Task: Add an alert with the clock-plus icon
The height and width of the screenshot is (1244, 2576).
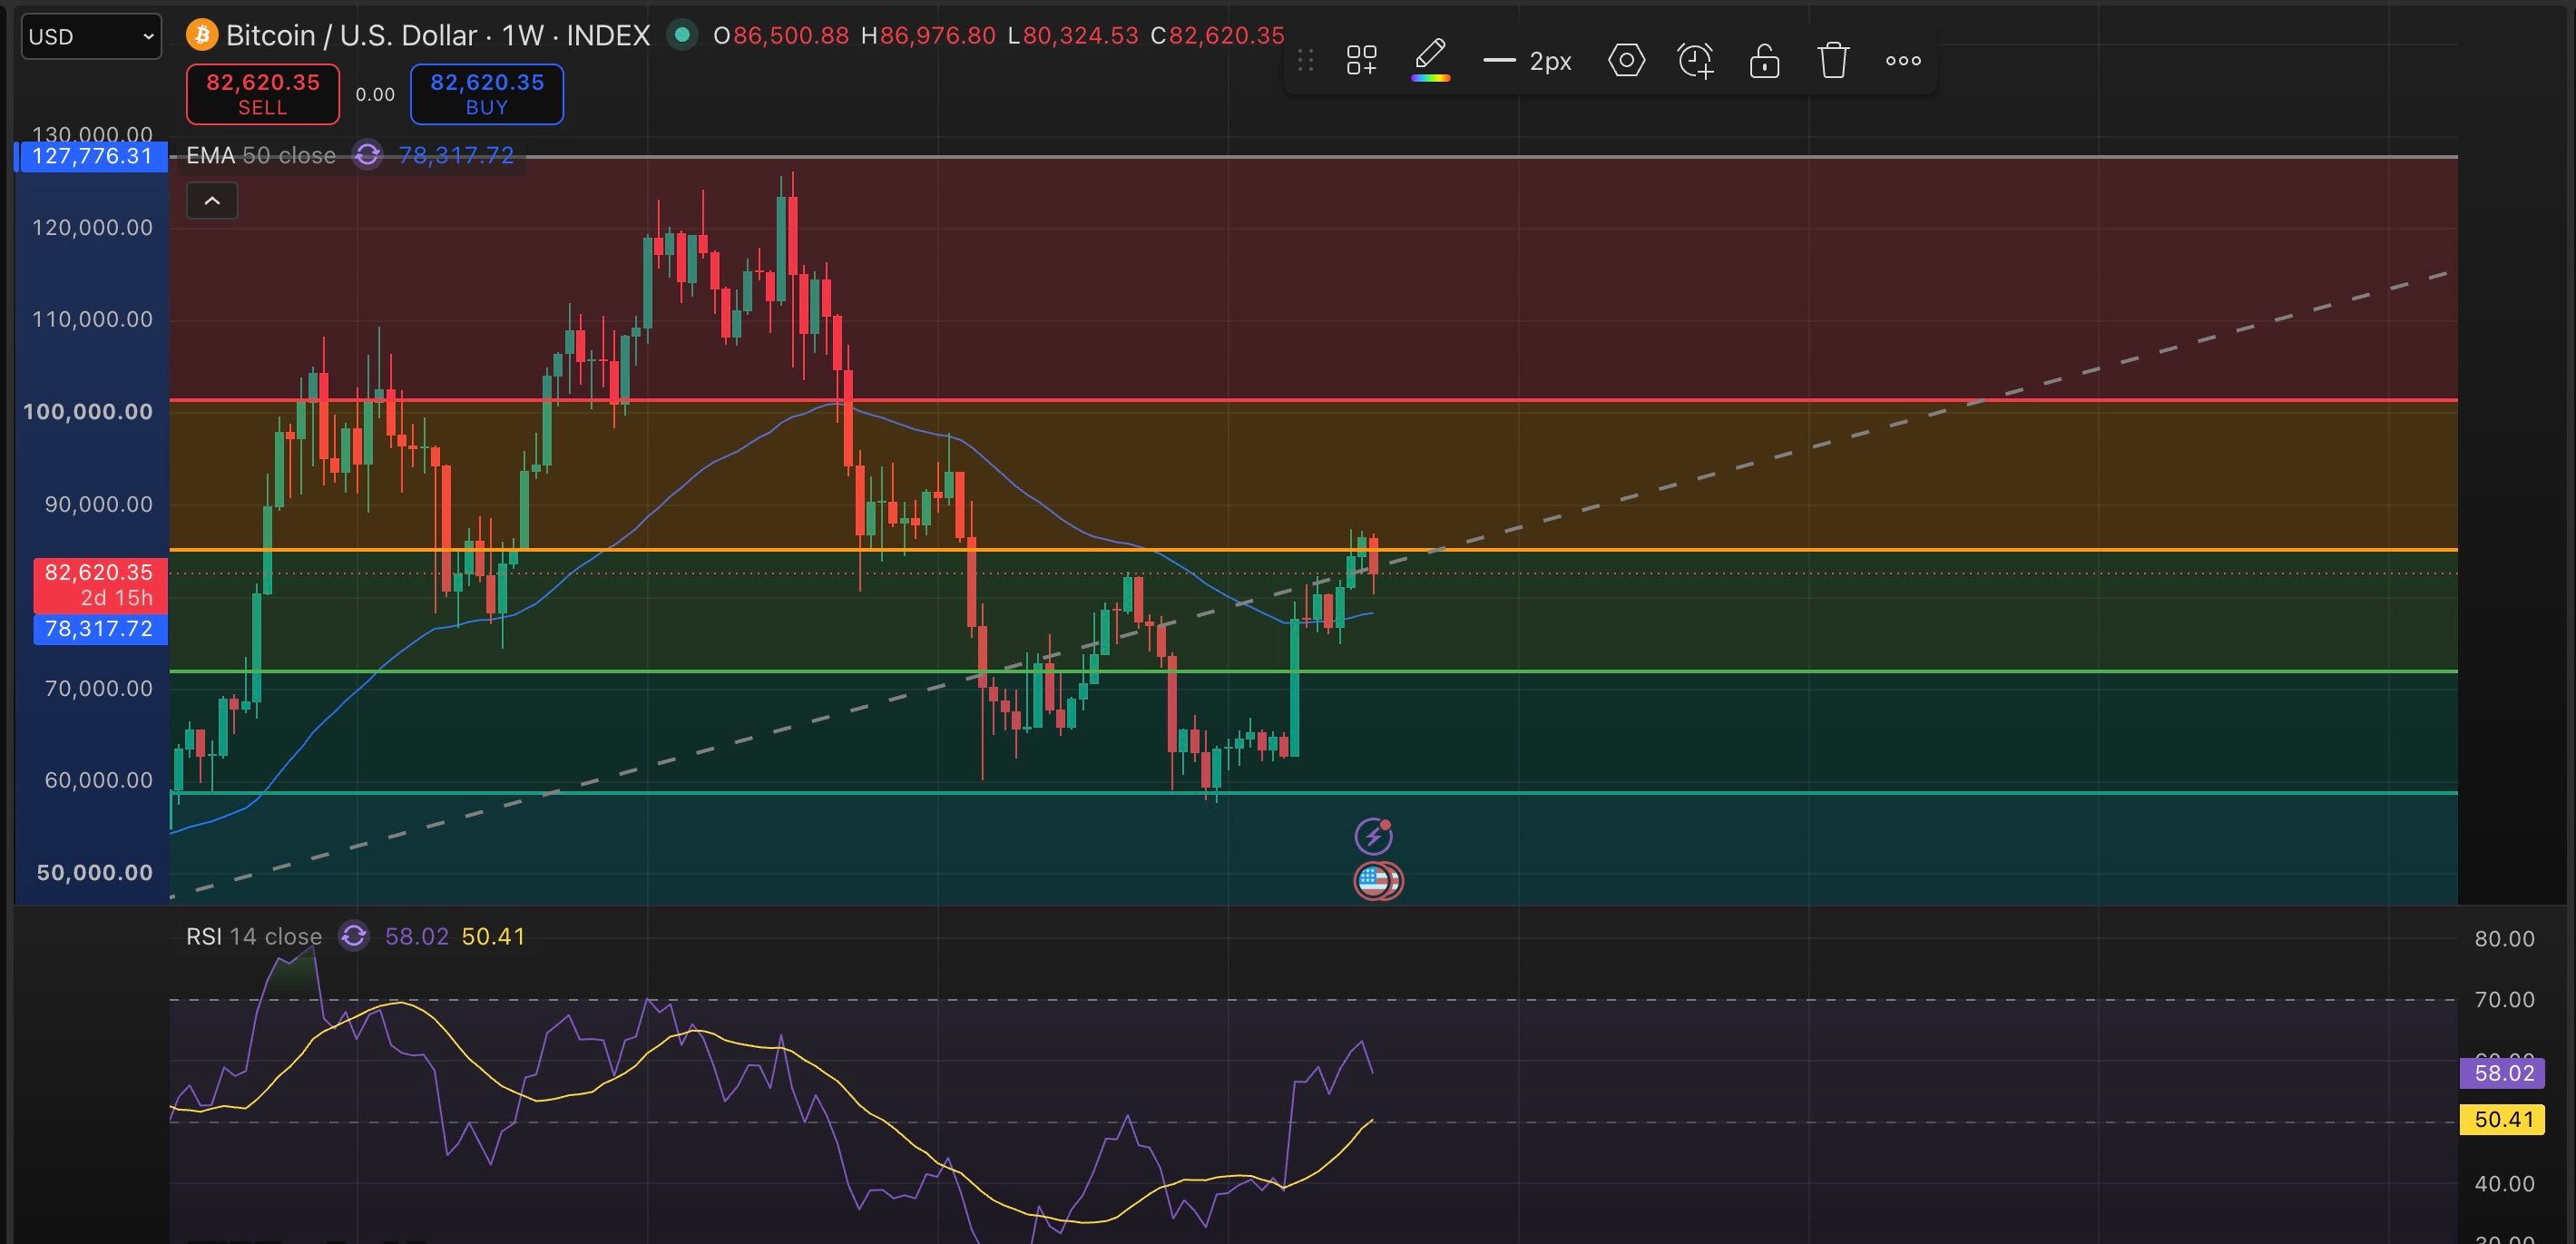Action: pos(1695,61)
